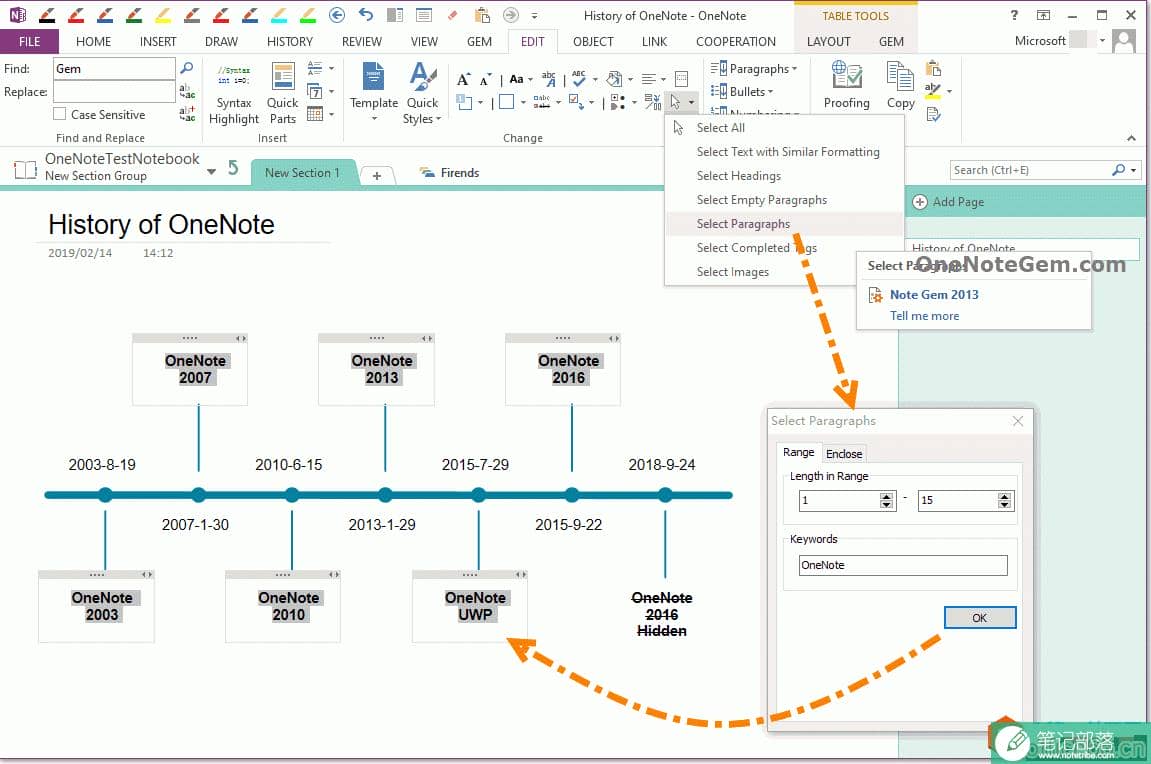Click the Keywords field containing OneNote
Image resolution: width=1151 pixels, height=764 pixels.
click(x=903, y=565)
